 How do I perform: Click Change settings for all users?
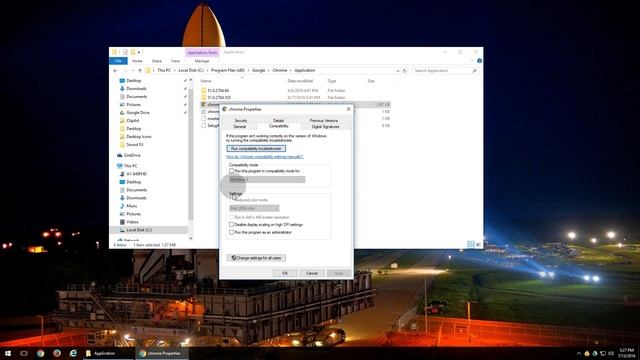click(256, 258)
